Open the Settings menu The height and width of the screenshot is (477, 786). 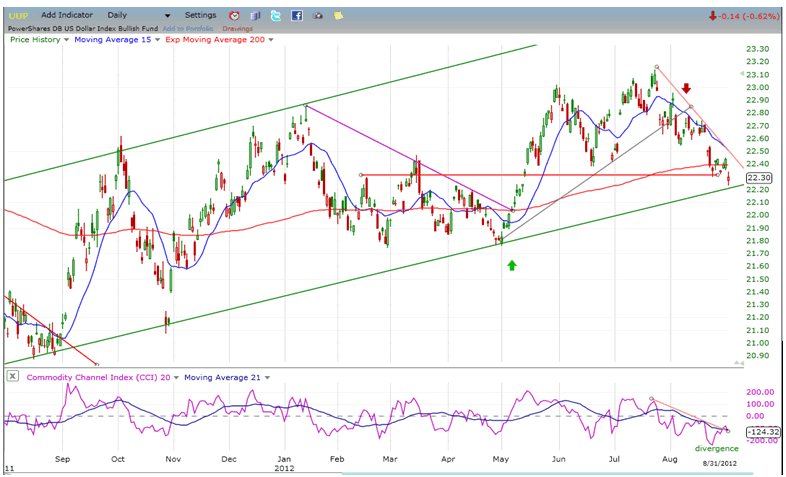200,16
